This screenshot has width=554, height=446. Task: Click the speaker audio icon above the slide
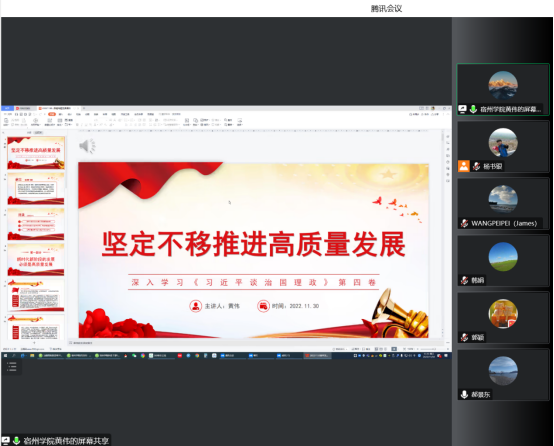click(87, 146)
